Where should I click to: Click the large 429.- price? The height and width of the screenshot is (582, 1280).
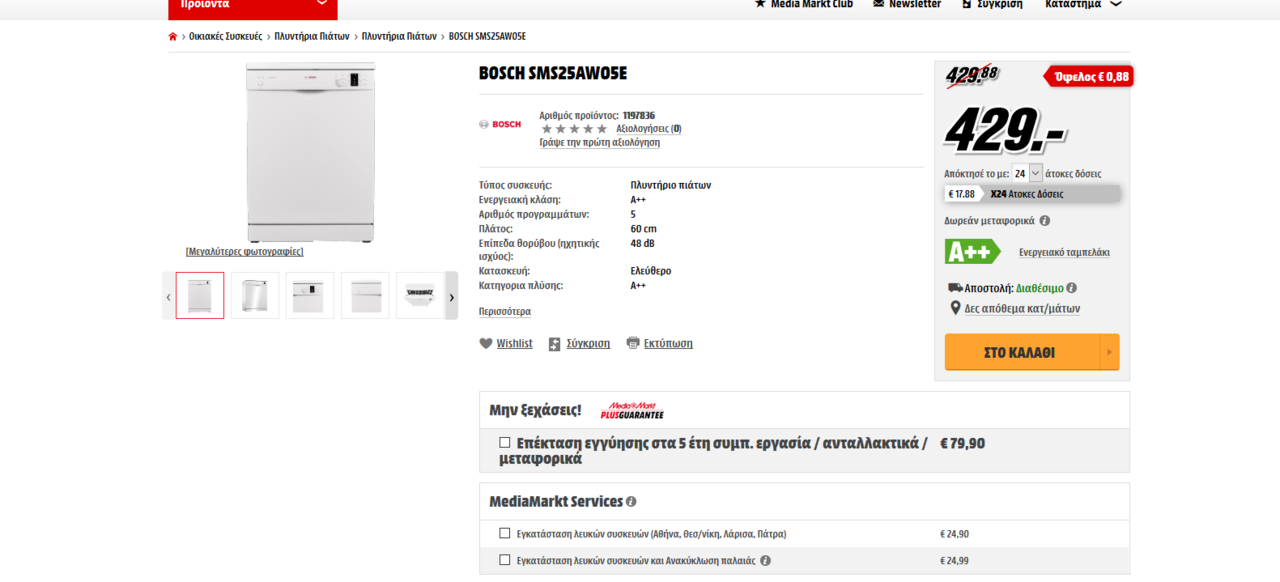click(1003, 129)
